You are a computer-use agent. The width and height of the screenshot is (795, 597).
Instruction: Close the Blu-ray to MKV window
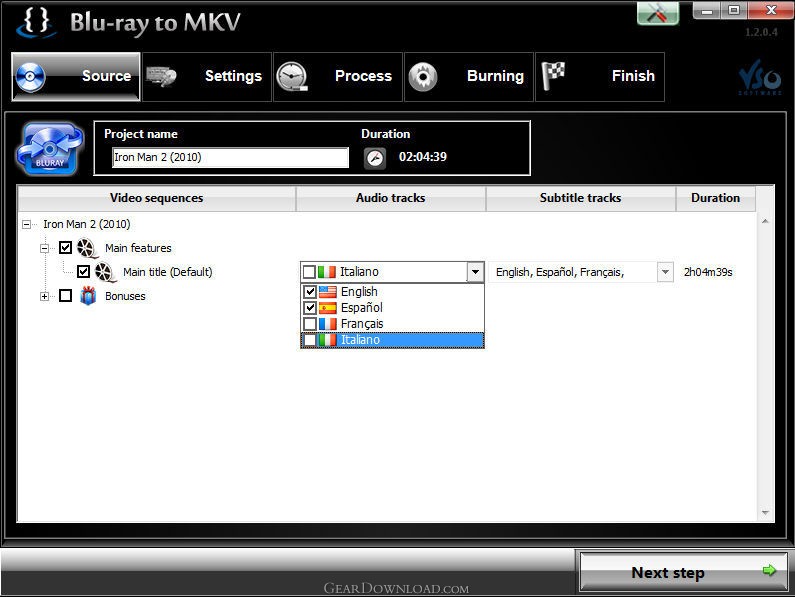pos(771,10)
